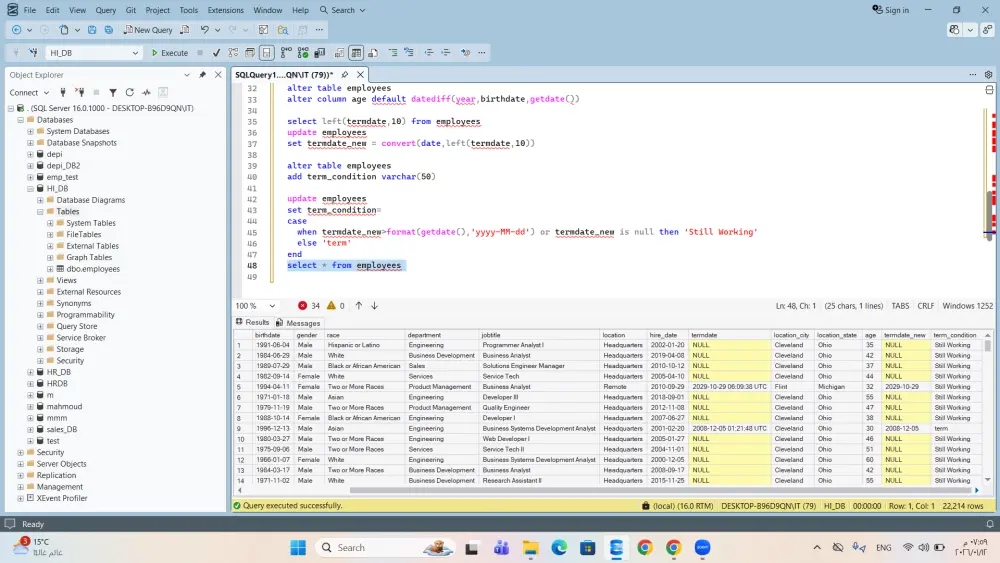This screenshot has width=1000, height=563.
Task: Click the Execute button
Action: 169,53
